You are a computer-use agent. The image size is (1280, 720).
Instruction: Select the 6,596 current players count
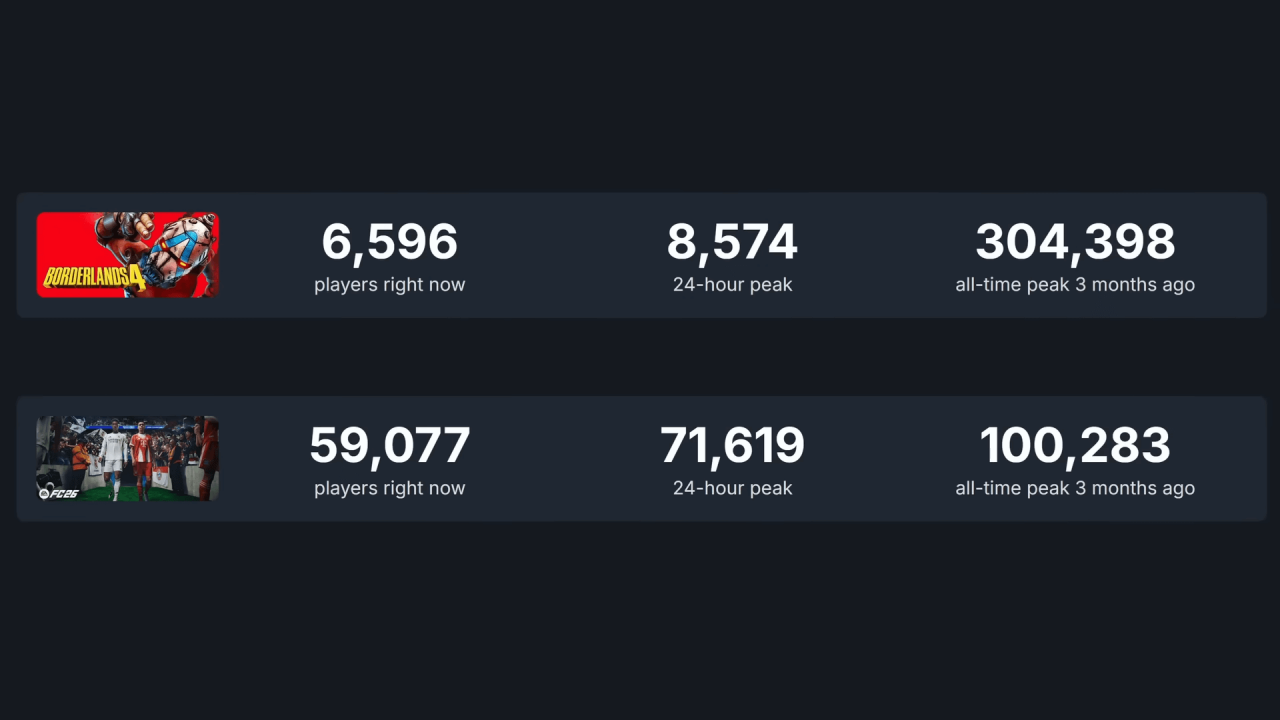389,242
